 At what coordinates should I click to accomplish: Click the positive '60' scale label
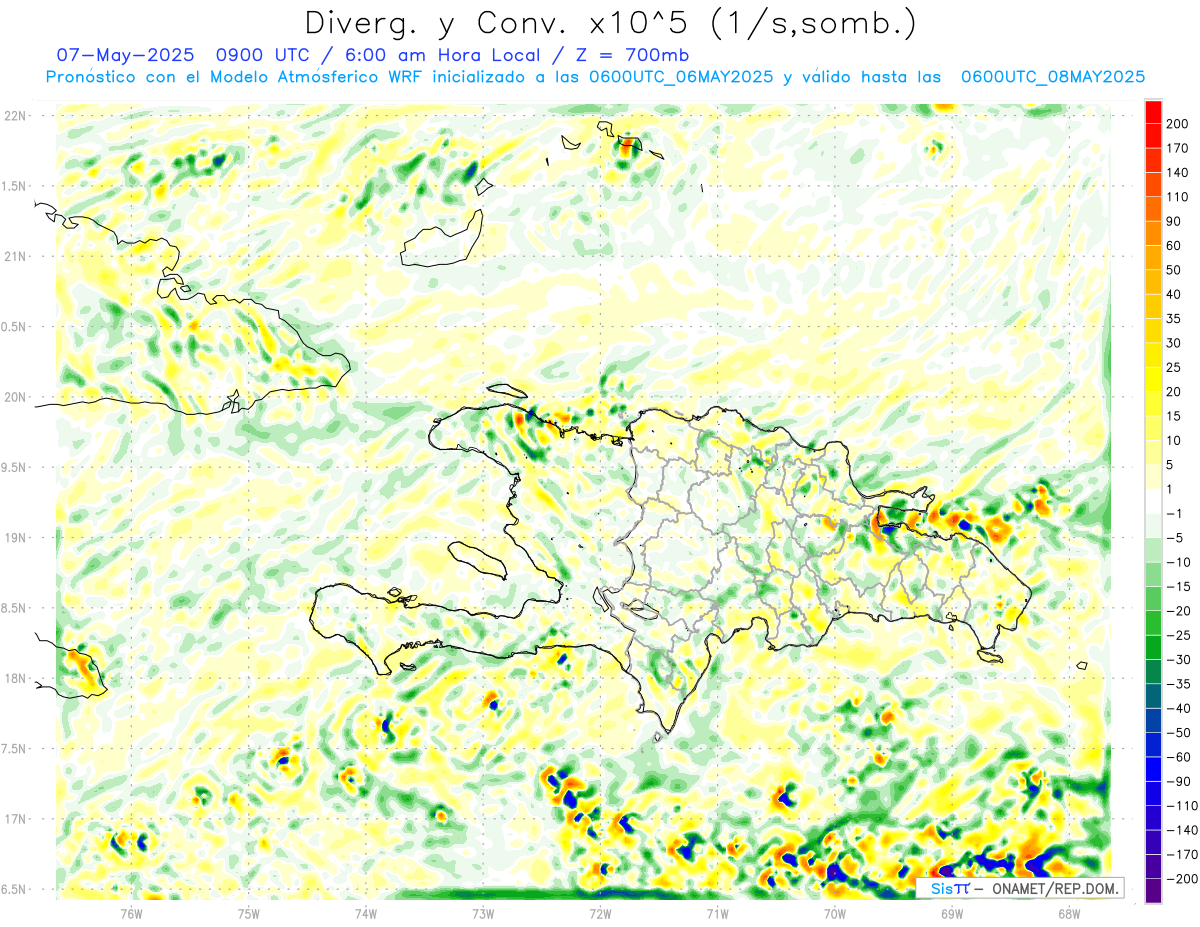(1174, 246)
